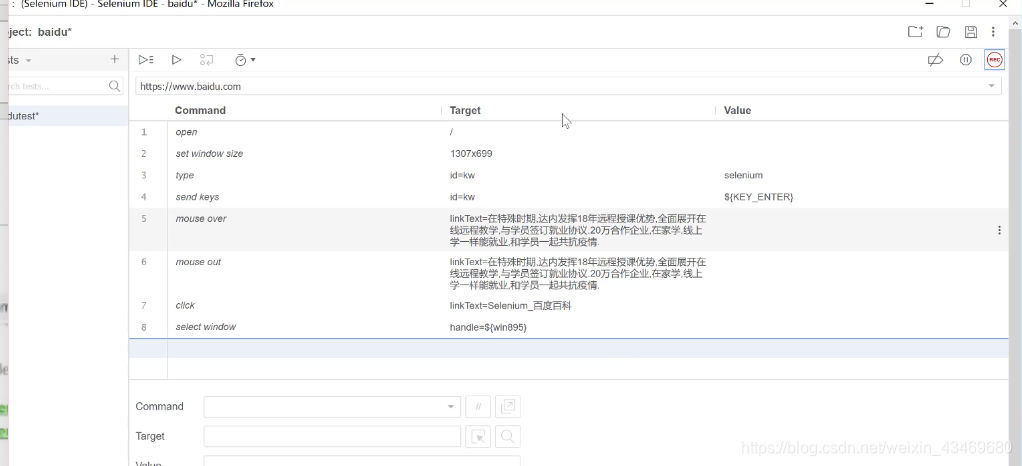Image resolution: width=1022 pixels, height=466 pixels.
Task: Run all tests in the suite
Action: point(145,60)
